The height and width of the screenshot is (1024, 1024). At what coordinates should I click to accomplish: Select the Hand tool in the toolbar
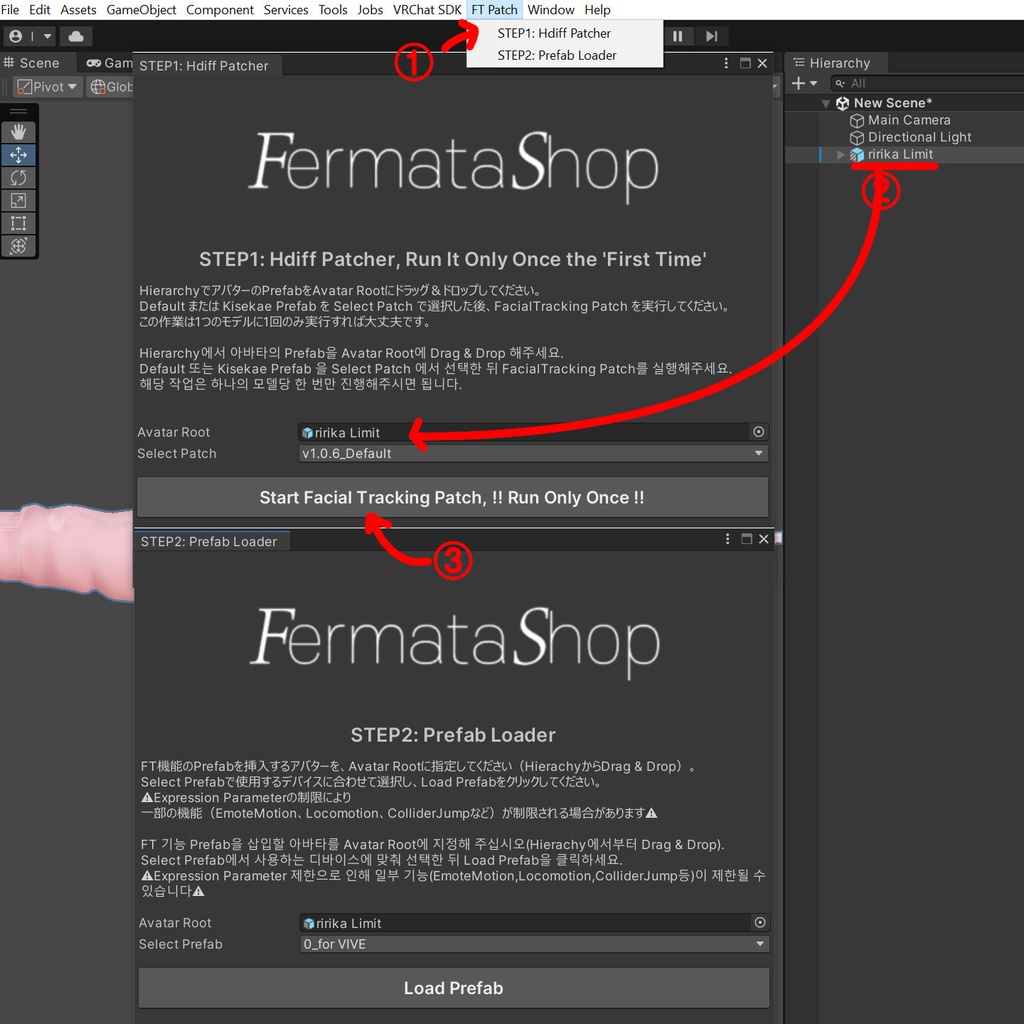tap(18, 131)
